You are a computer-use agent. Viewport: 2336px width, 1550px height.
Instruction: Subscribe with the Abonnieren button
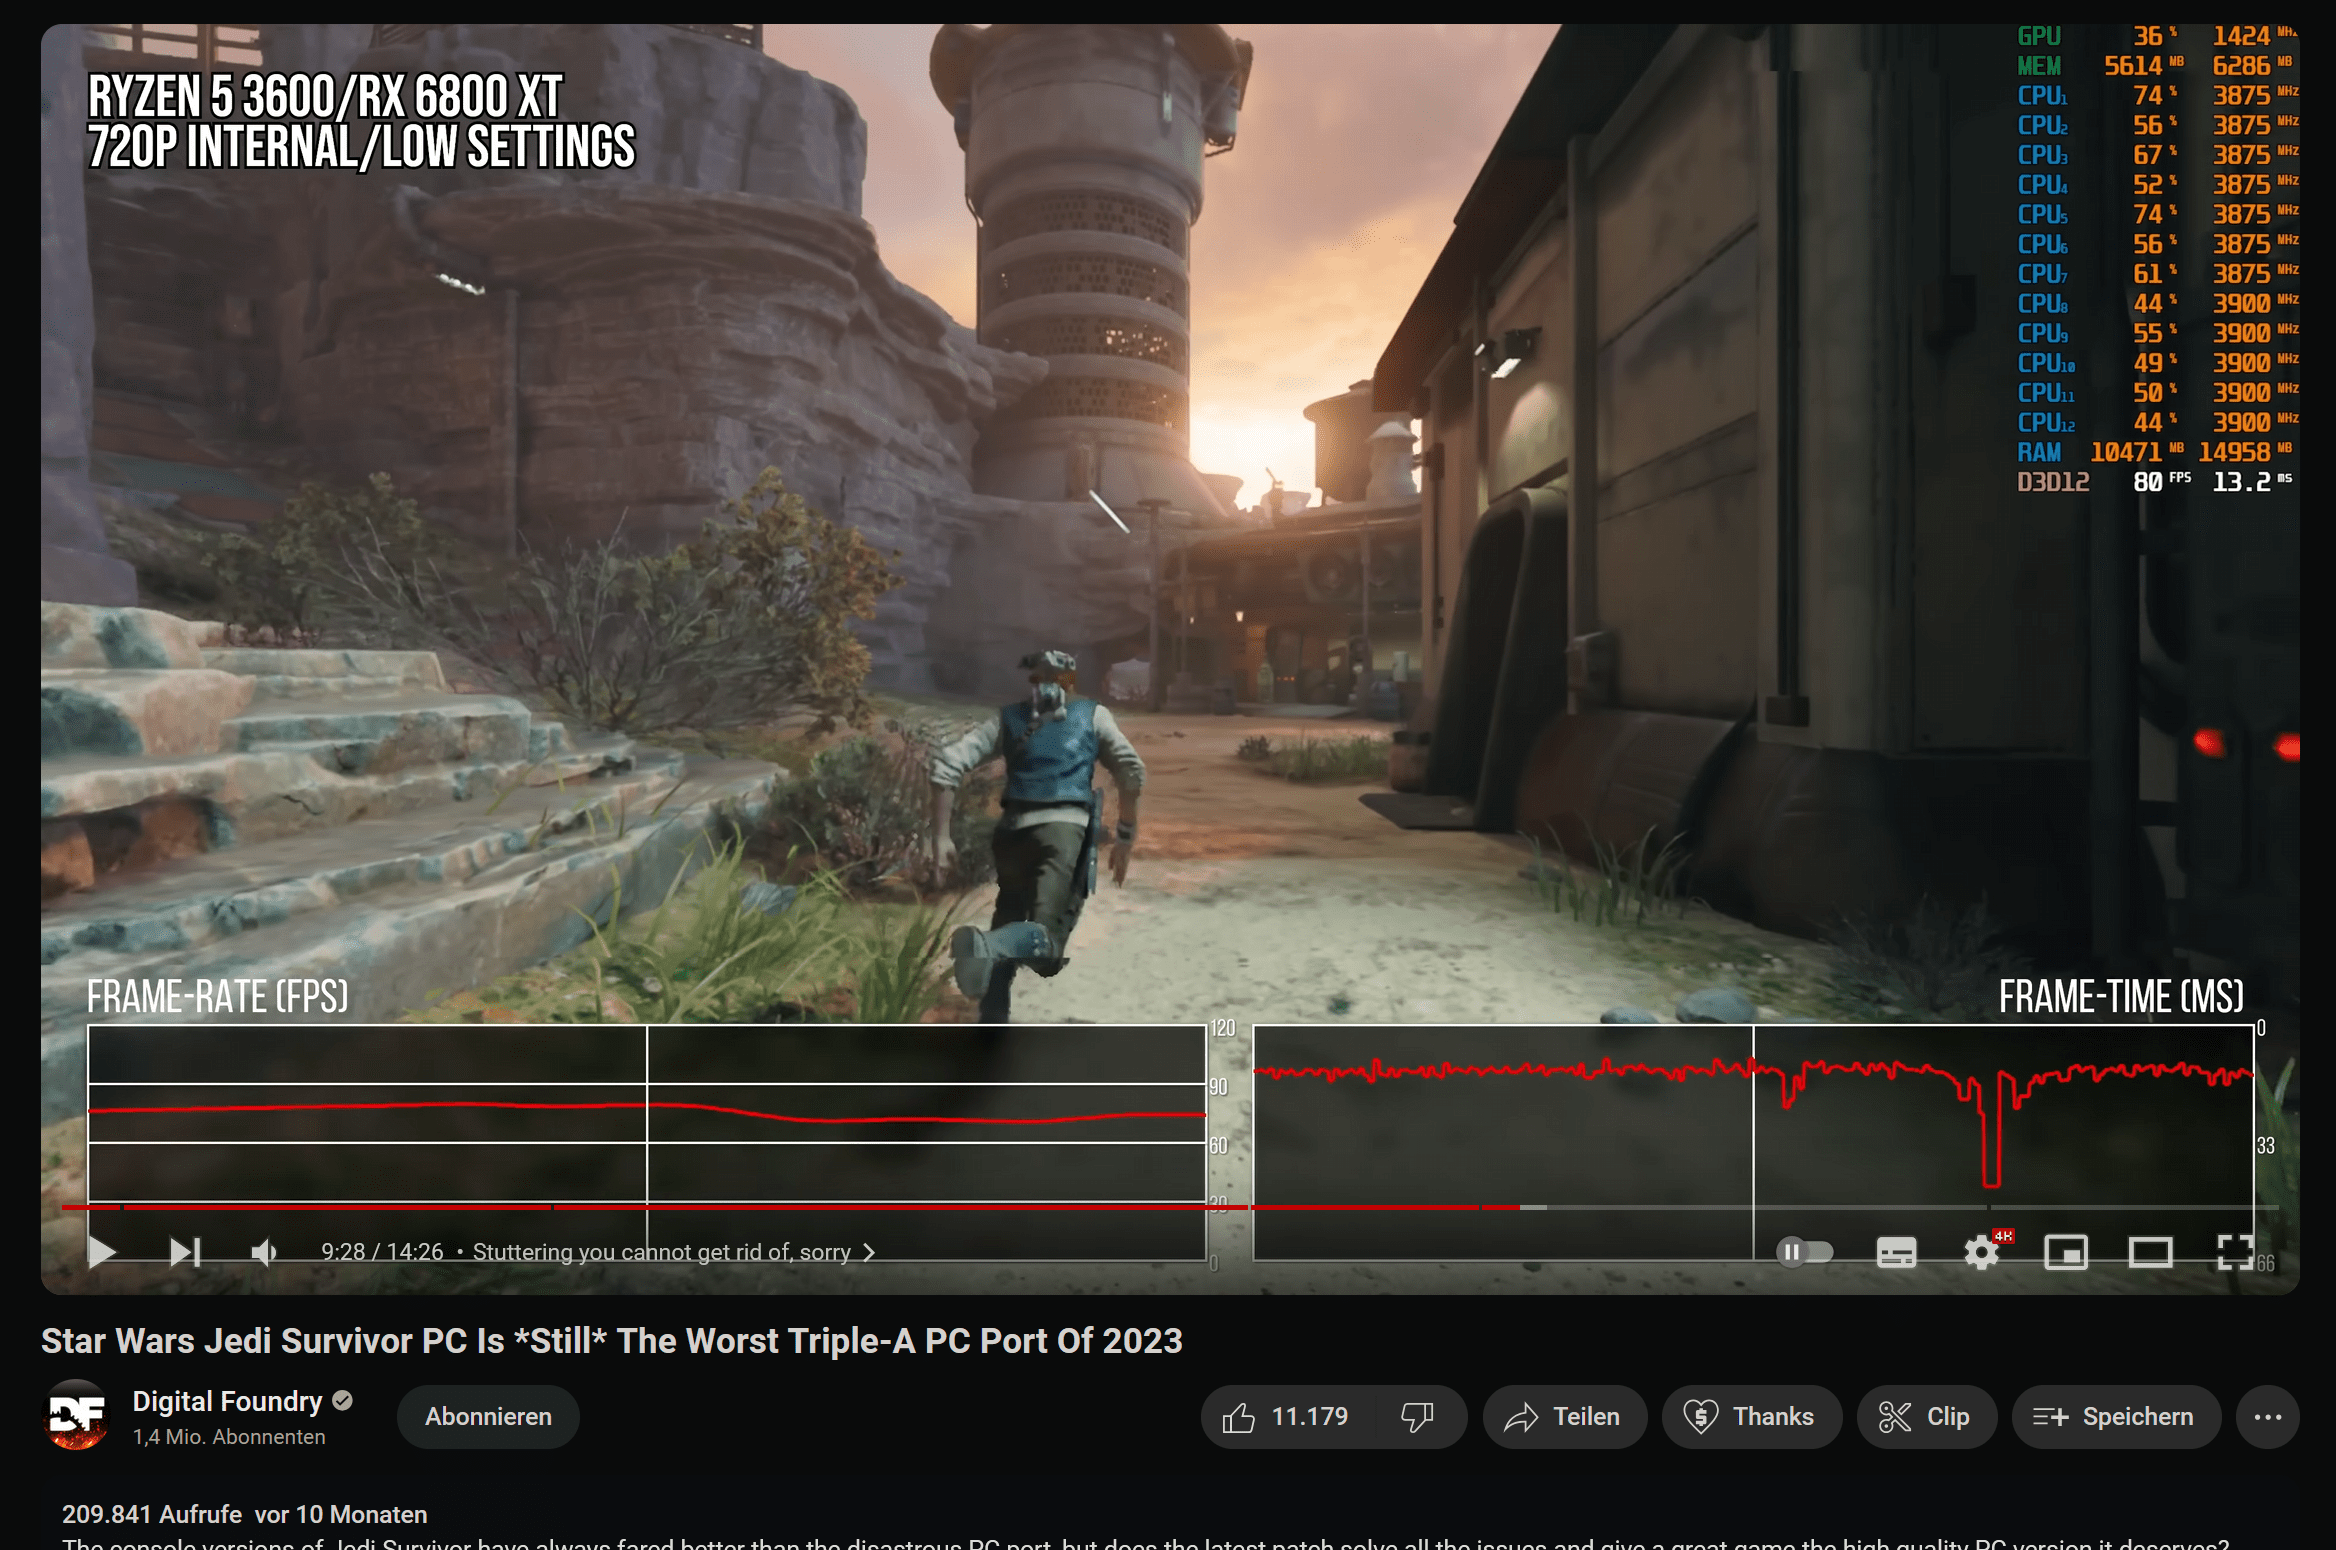(488, 1417)
